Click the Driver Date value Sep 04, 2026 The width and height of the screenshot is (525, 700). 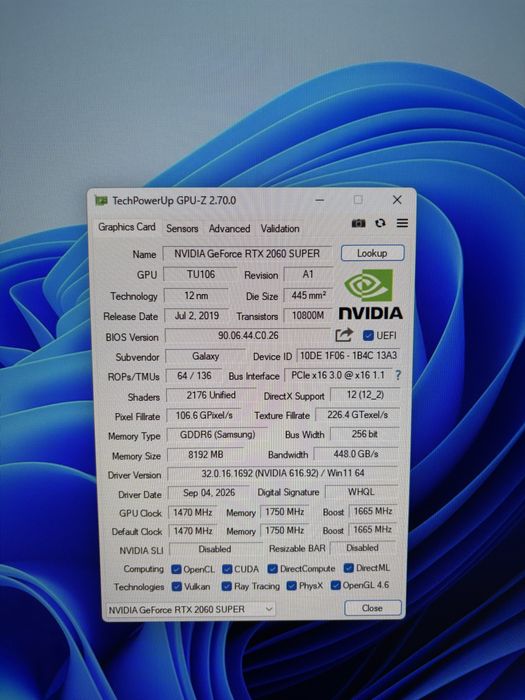(208, 492)
